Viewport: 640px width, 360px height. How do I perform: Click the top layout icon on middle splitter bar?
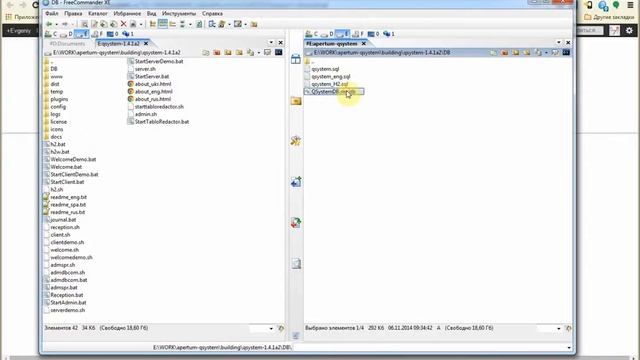(296, 59)
